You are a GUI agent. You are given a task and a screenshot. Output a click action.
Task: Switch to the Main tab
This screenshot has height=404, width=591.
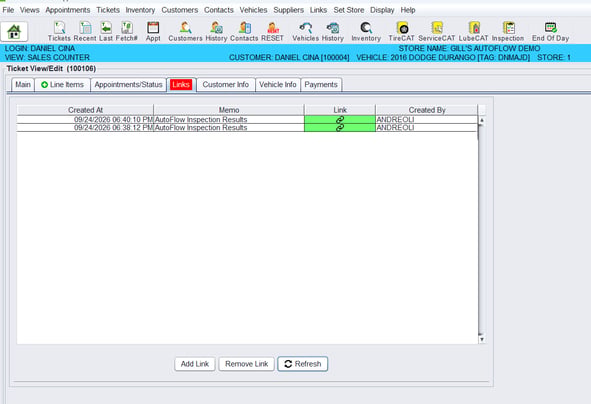click(x=23, y=84)
